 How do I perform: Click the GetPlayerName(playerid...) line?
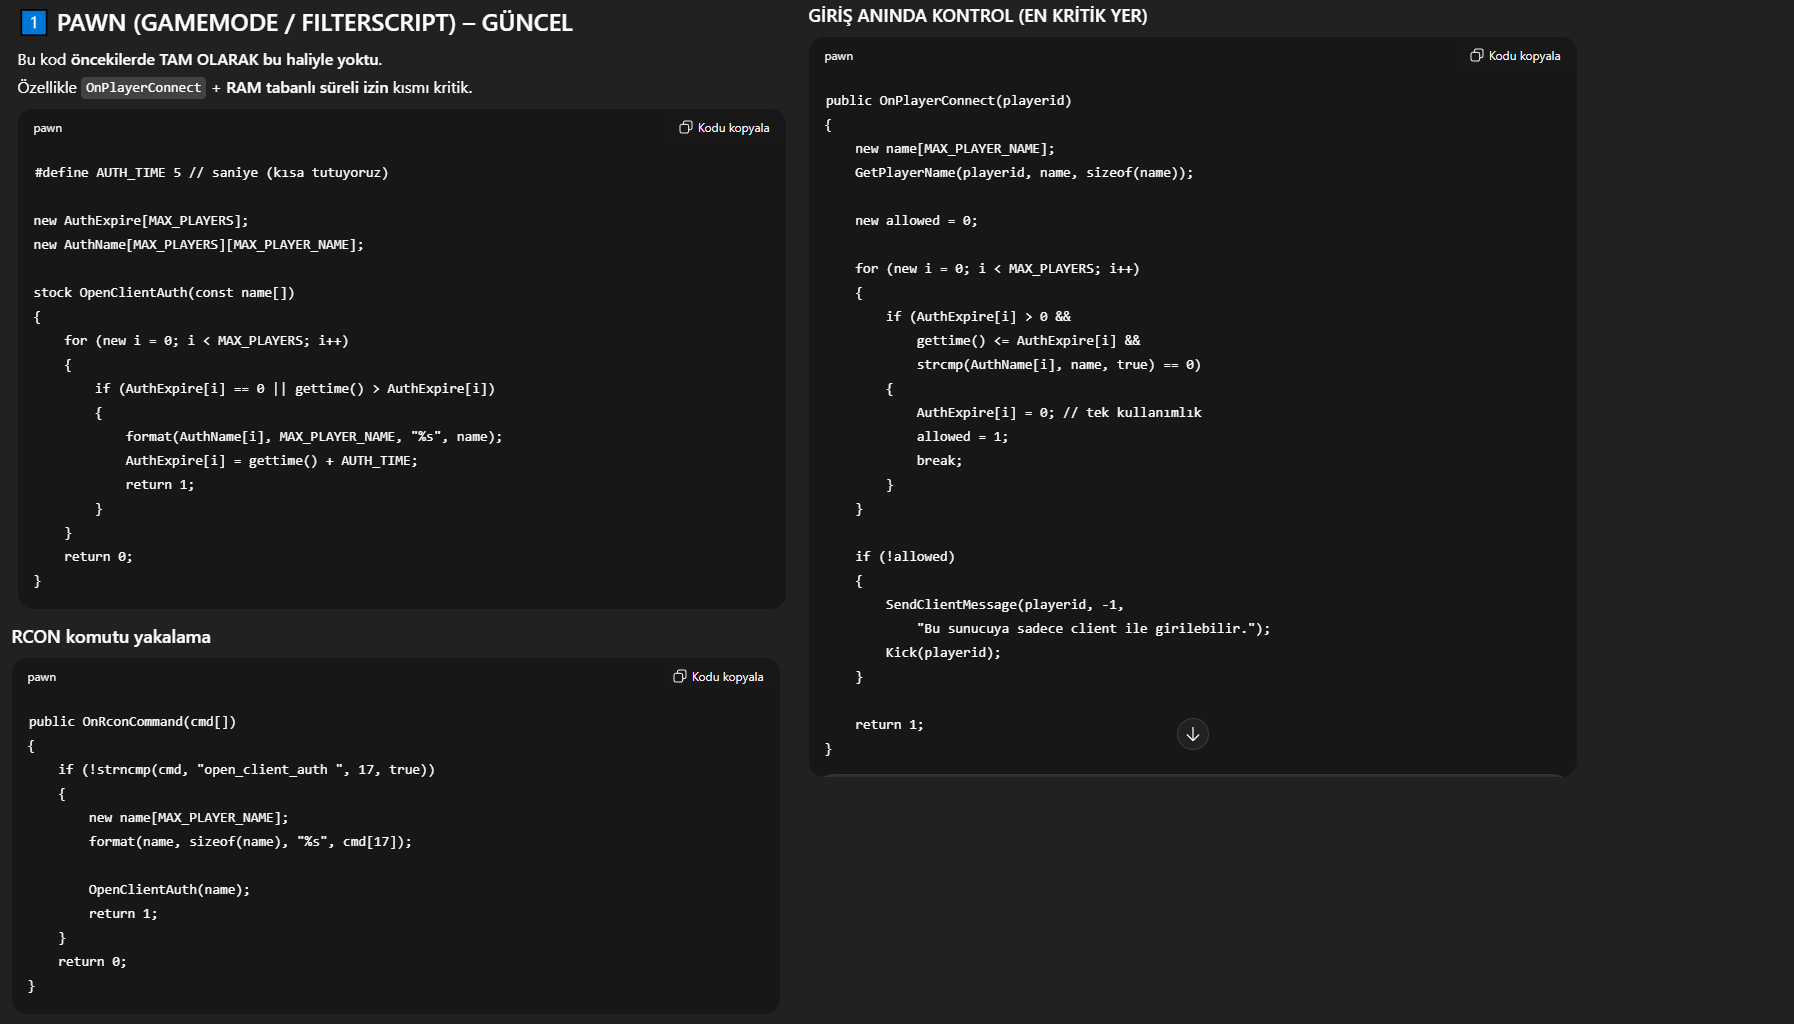point(1024,173)
